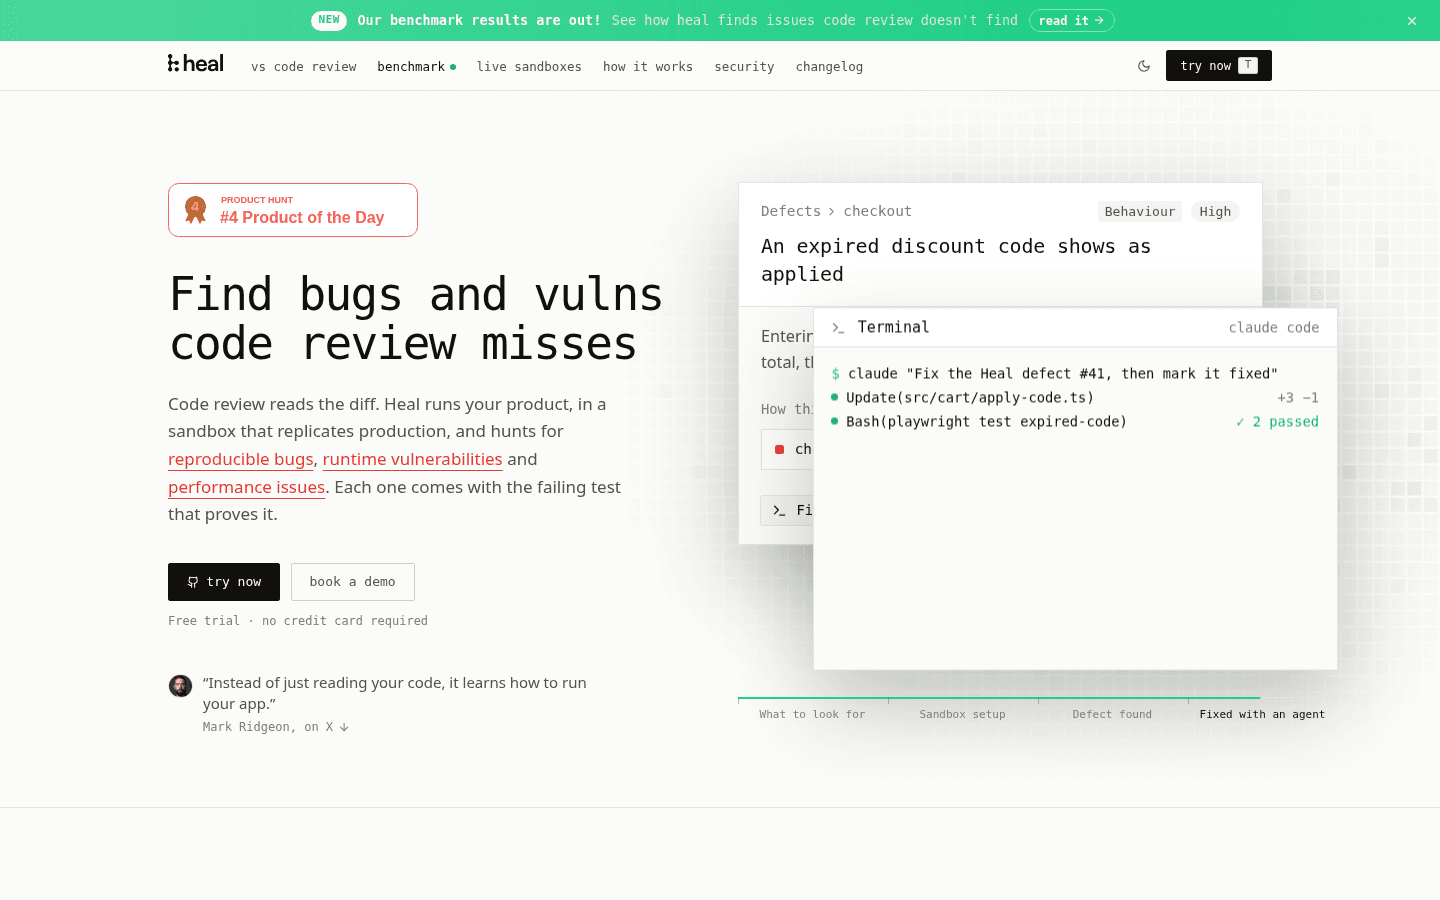Click the 'try now' button in the header
This screenshot has height=900, width=1440.
click(1219, 66)
